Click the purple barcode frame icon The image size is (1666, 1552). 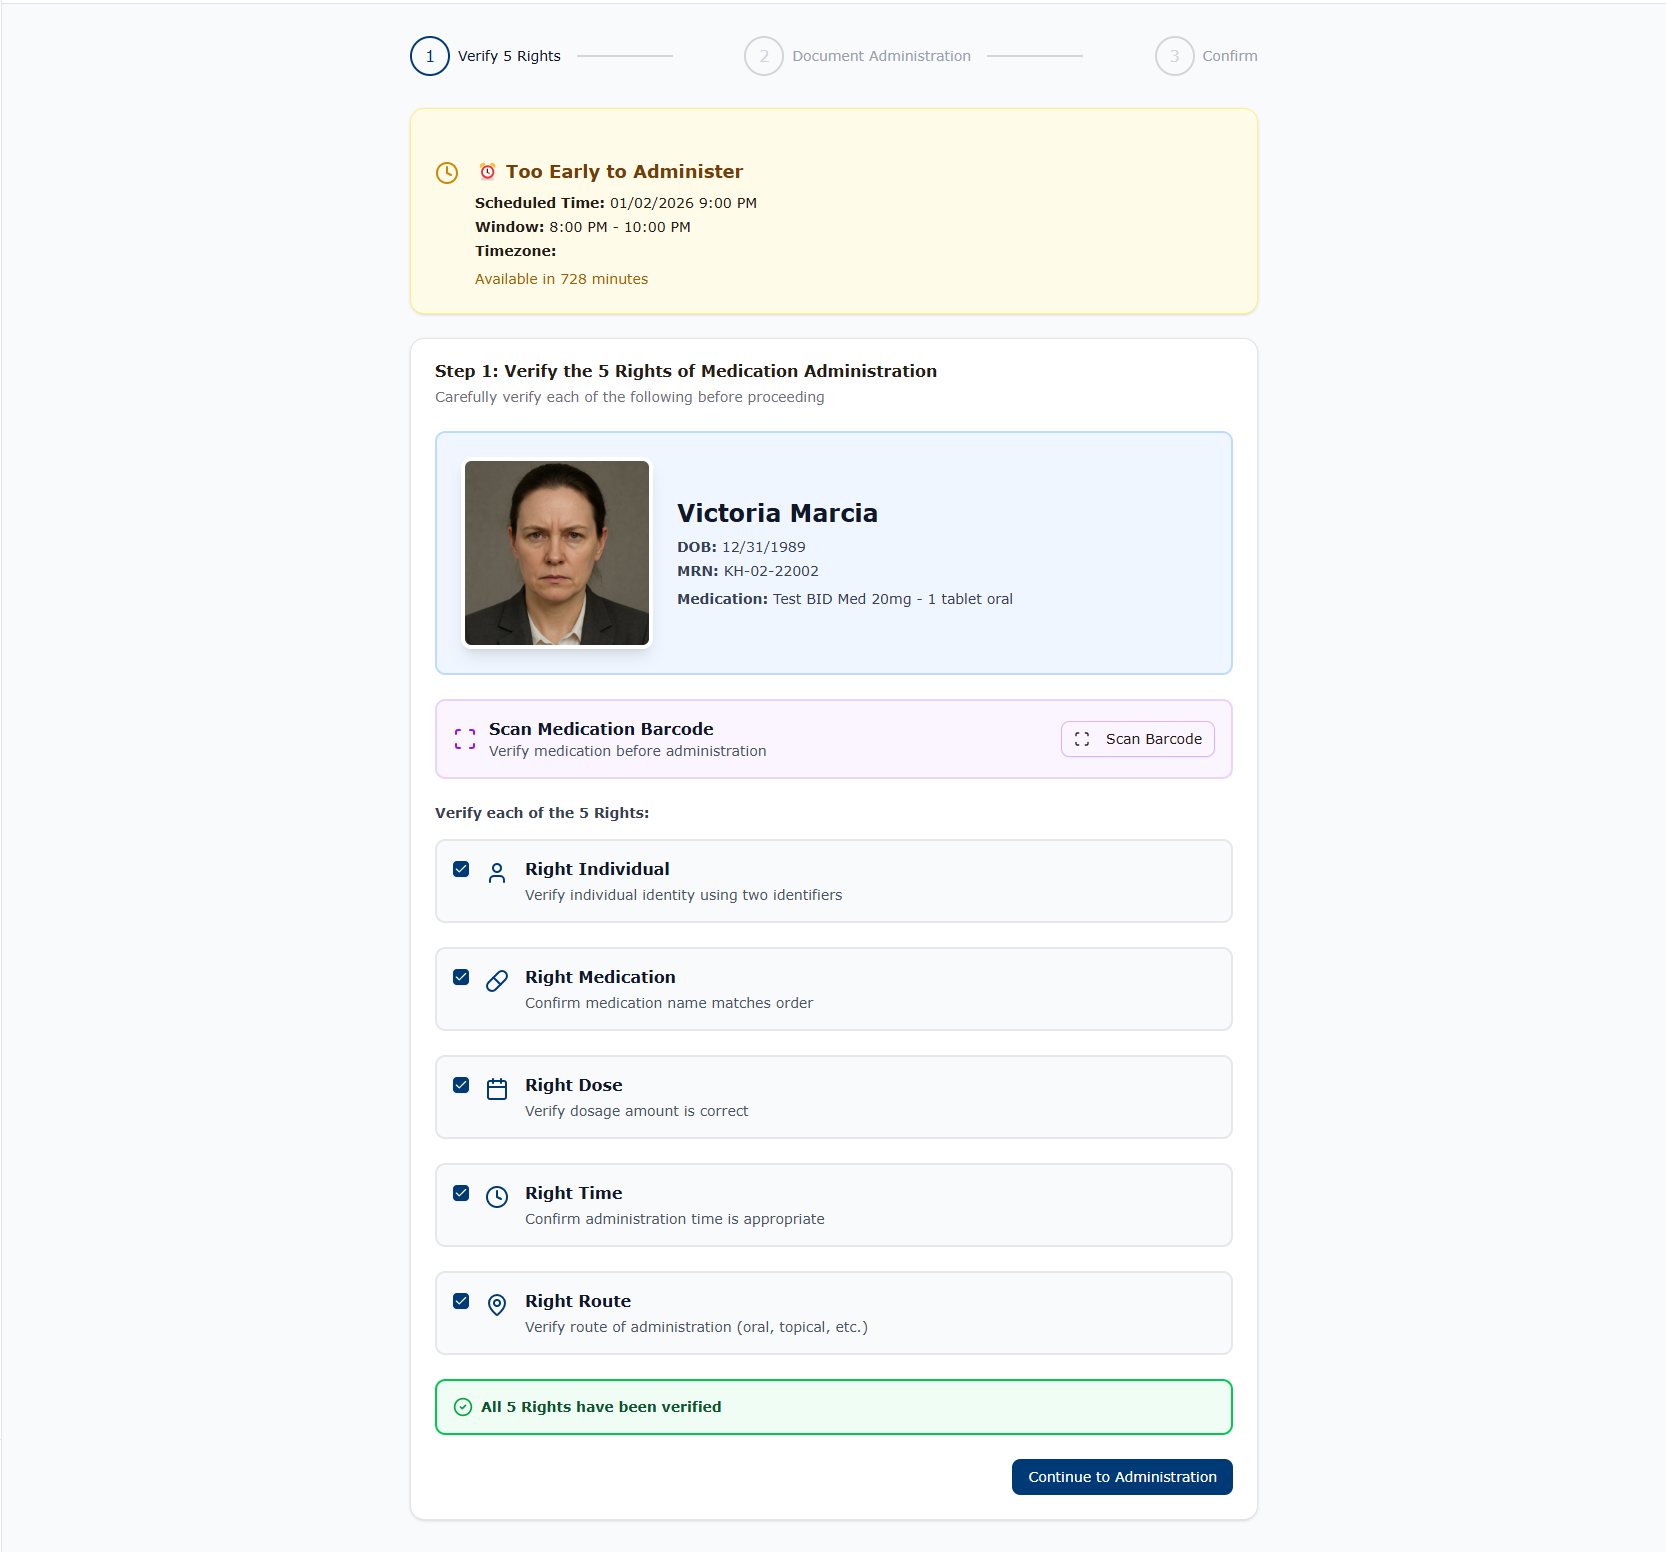point(464,738)
